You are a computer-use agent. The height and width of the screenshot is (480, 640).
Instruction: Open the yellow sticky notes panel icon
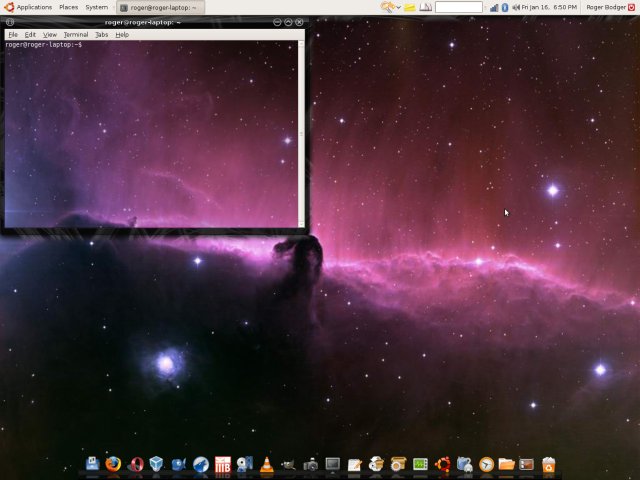click(x=410, y=7)
